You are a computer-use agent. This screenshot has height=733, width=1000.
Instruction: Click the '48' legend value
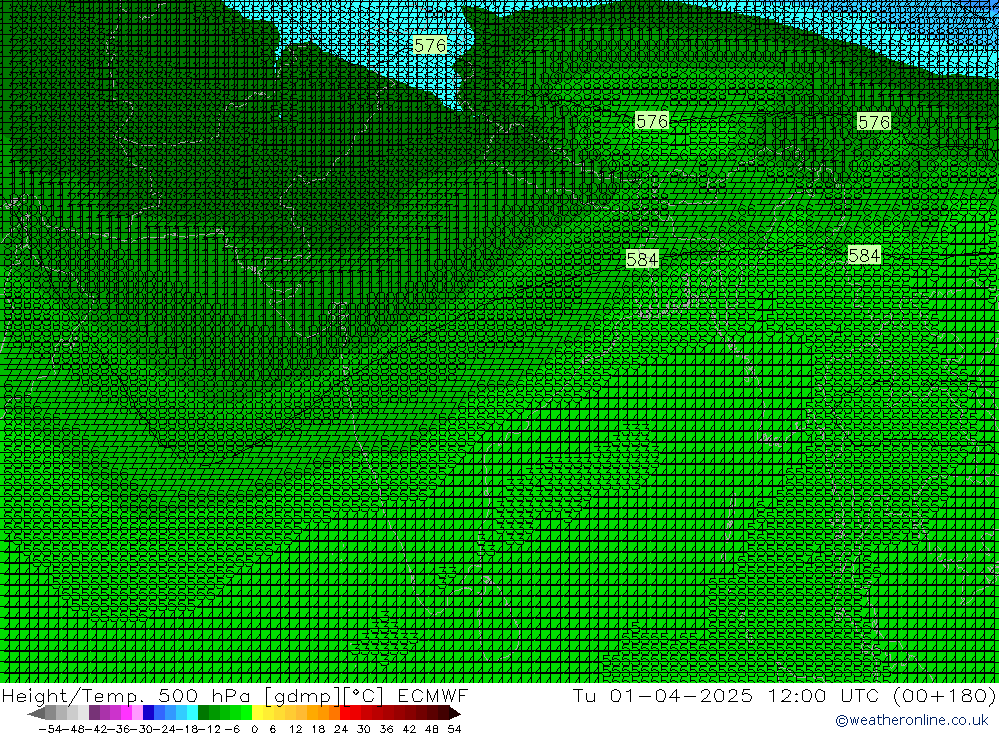tap(432, 729)
